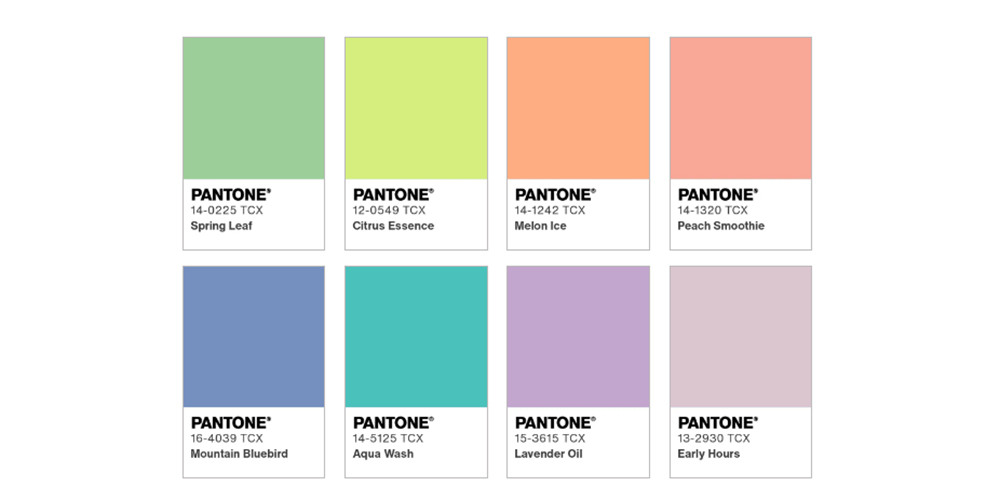Click the 'Melon Ice' color name
Image resolution: width=1000 pixels, height=500 pixels.
click(541, 226)
